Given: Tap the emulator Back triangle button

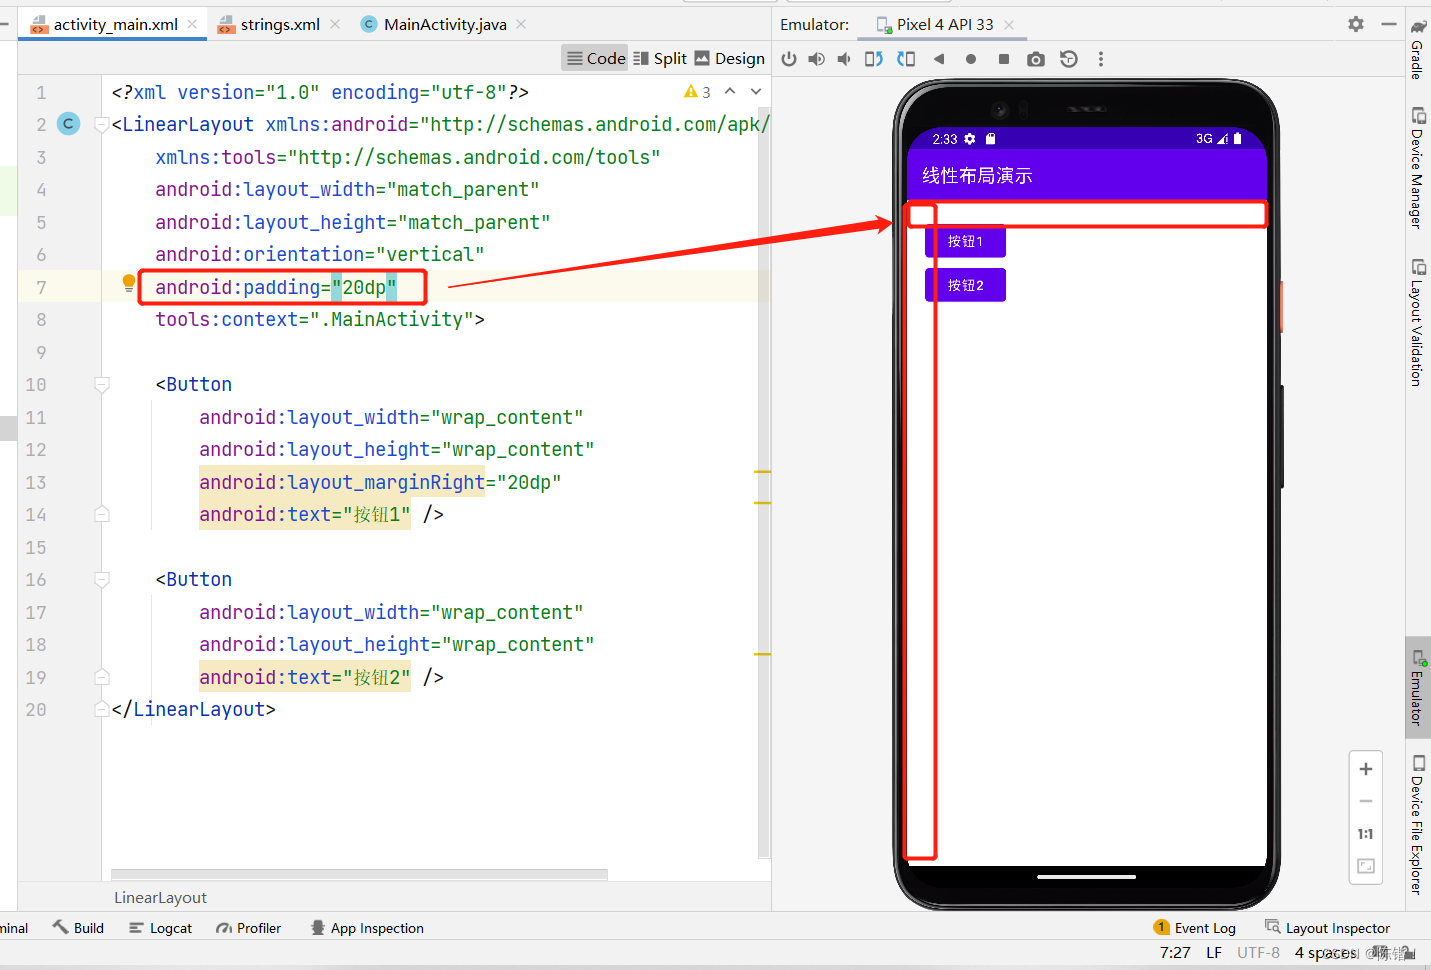Looking at the screenshot, I should 939,59.
